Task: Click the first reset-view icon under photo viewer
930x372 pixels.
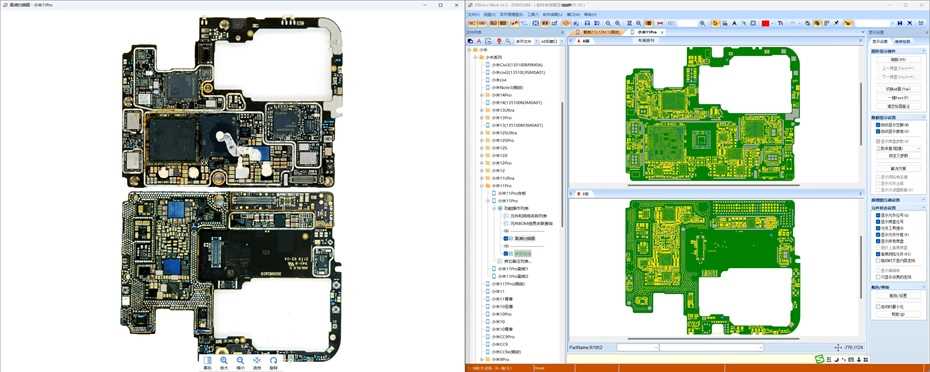Action: [207, 361]
